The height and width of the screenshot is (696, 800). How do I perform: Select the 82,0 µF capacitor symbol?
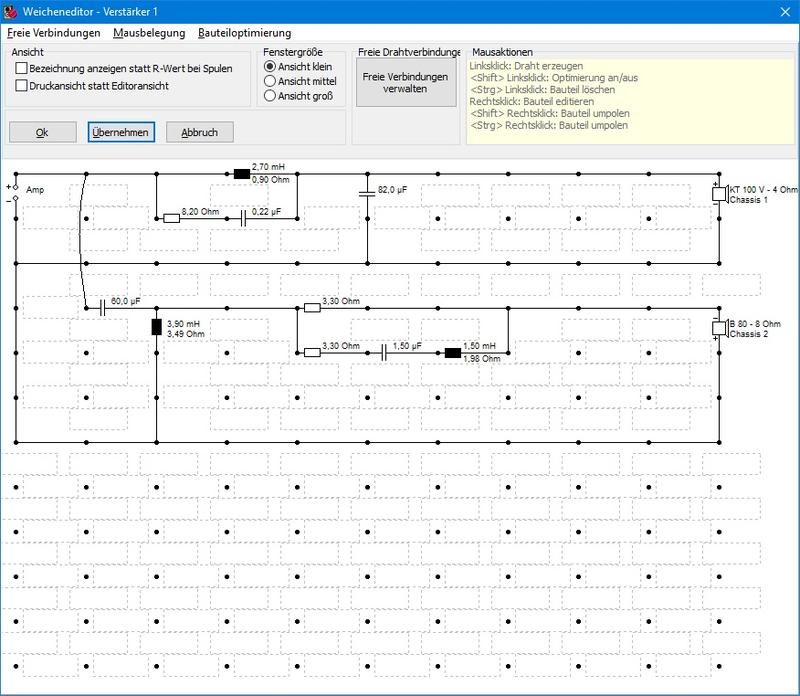[x=367, y=193]
